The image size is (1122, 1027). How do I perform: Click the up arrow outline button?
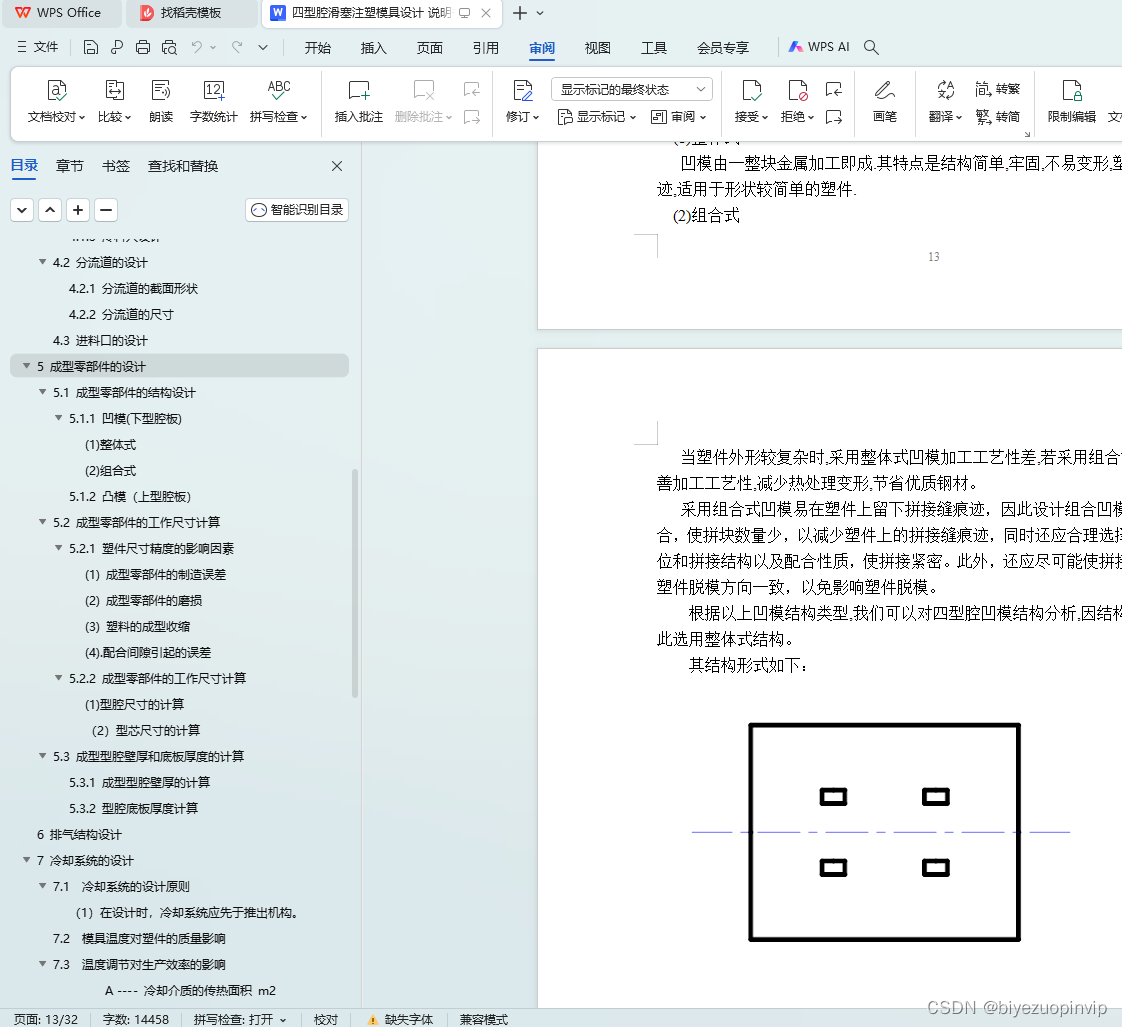point(50,210)
